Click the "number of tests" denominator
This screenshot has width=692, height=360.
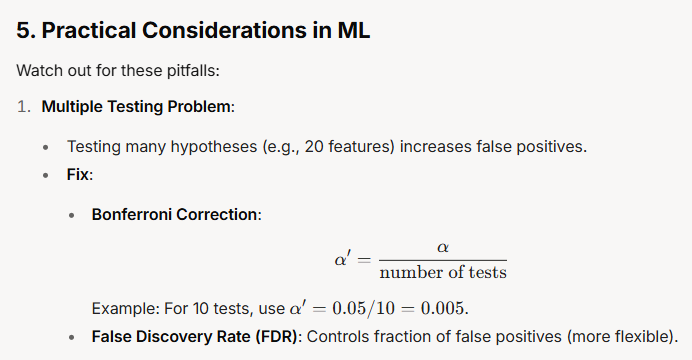[x=443, y=272]
